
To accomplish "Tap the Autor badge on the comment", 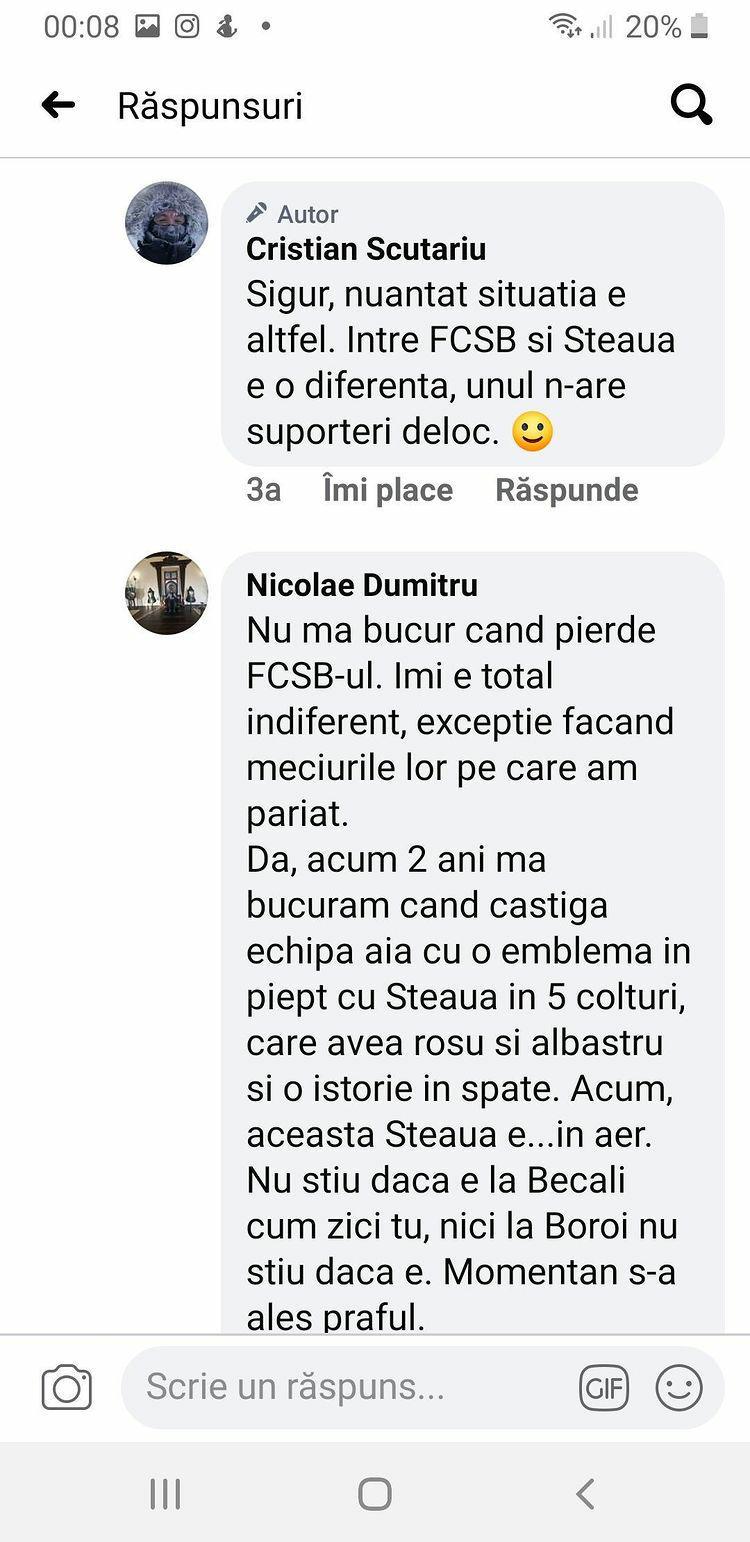I will pyautogui.click(x=293, y=214).
